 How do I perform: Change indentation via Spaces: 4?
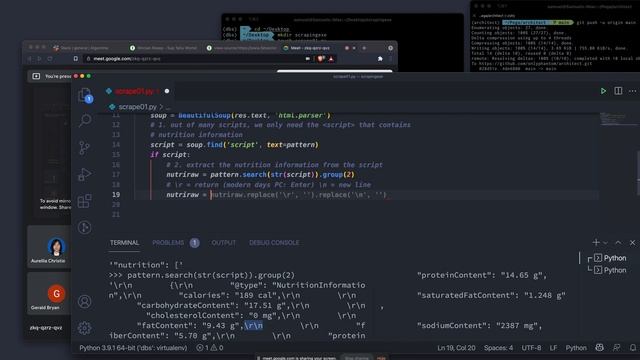pyautogui.click(x=498, y=348)
